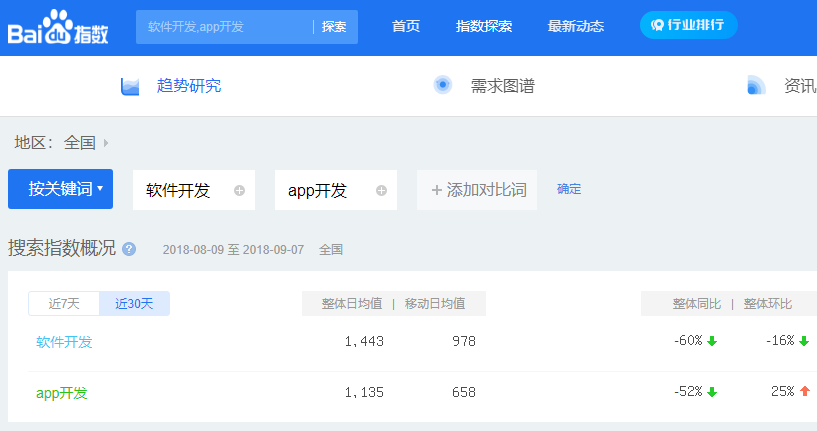
Task: Expand the 全国 region selector
Action: (80, 142)
